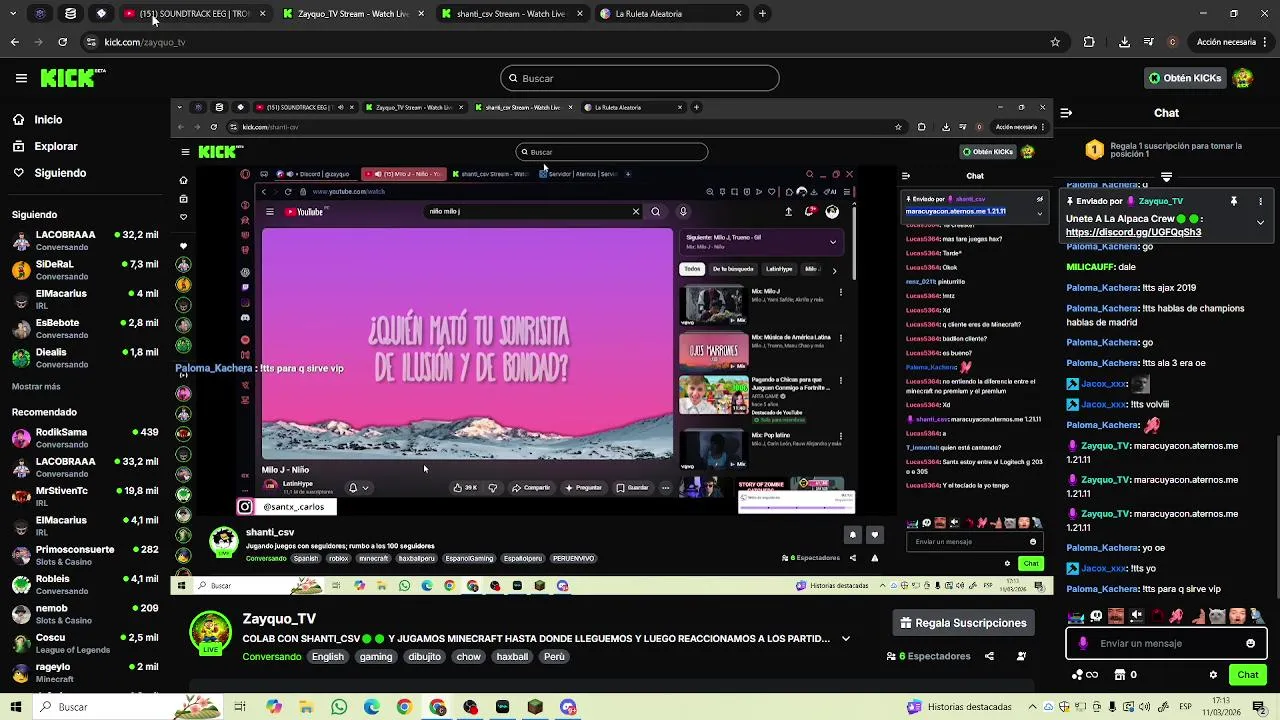
Task: Open user profile avatar menu
Action: point(1243,78)
